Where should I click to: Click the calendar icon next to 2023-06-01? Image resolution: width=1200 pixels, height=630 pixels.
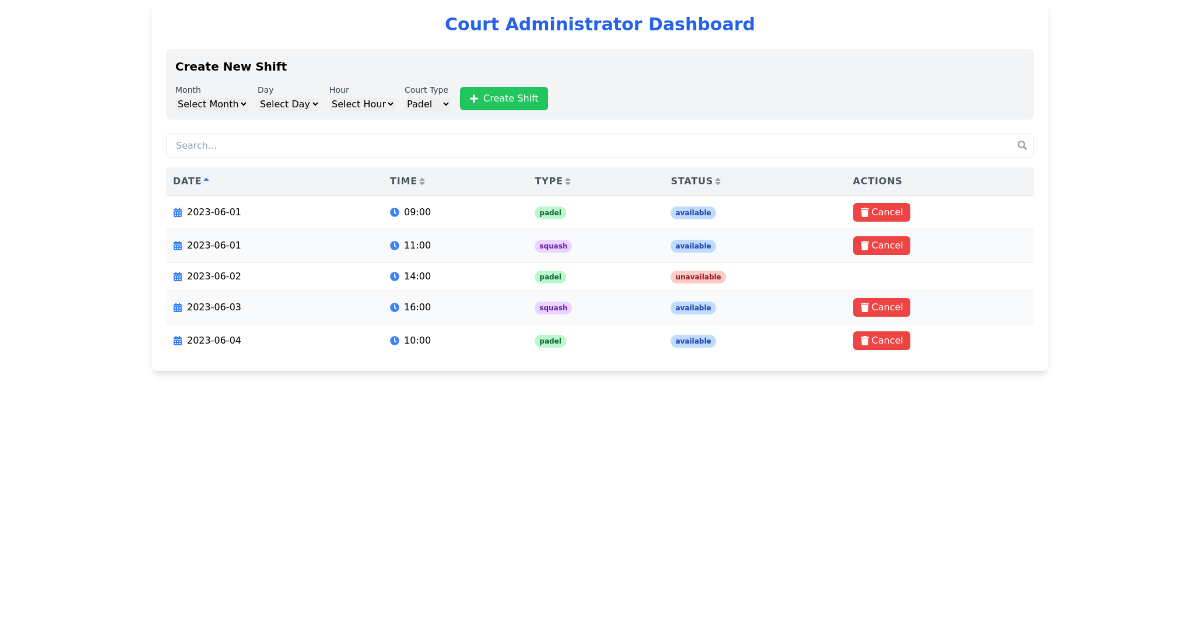point(177,212)
